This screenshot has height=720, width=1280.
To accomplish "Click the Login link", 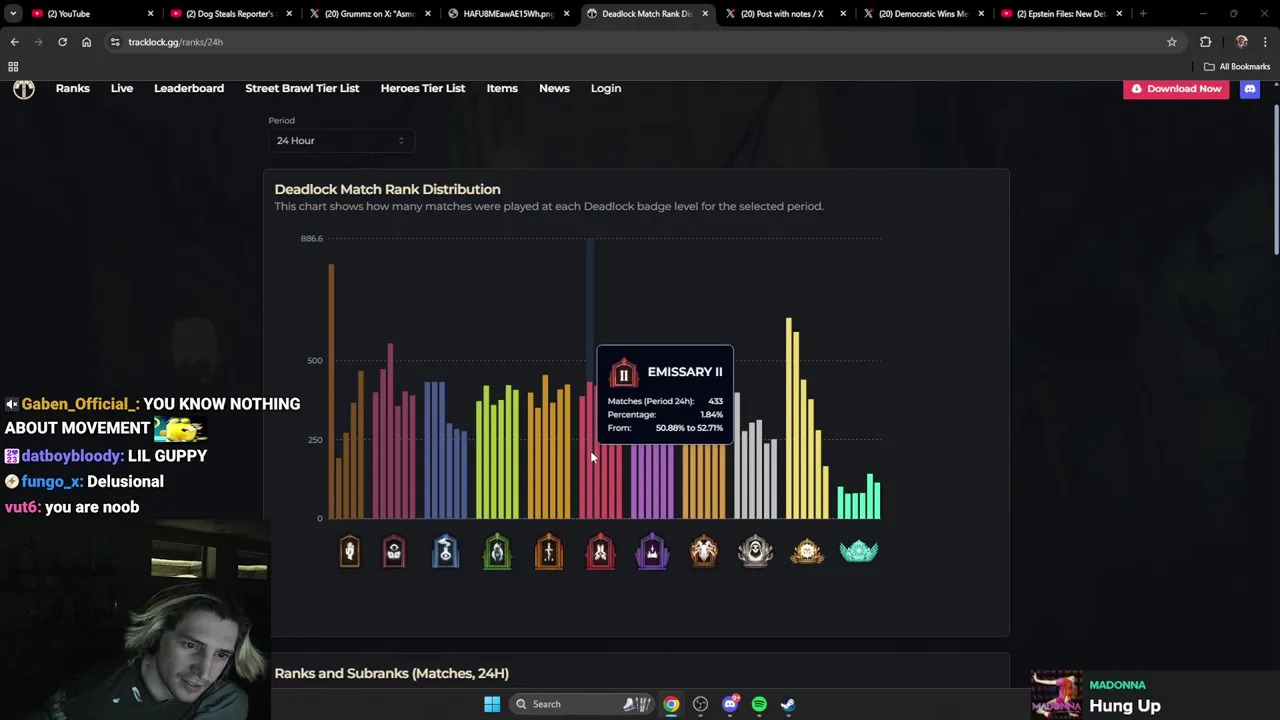I will click(x=606, y=88).
